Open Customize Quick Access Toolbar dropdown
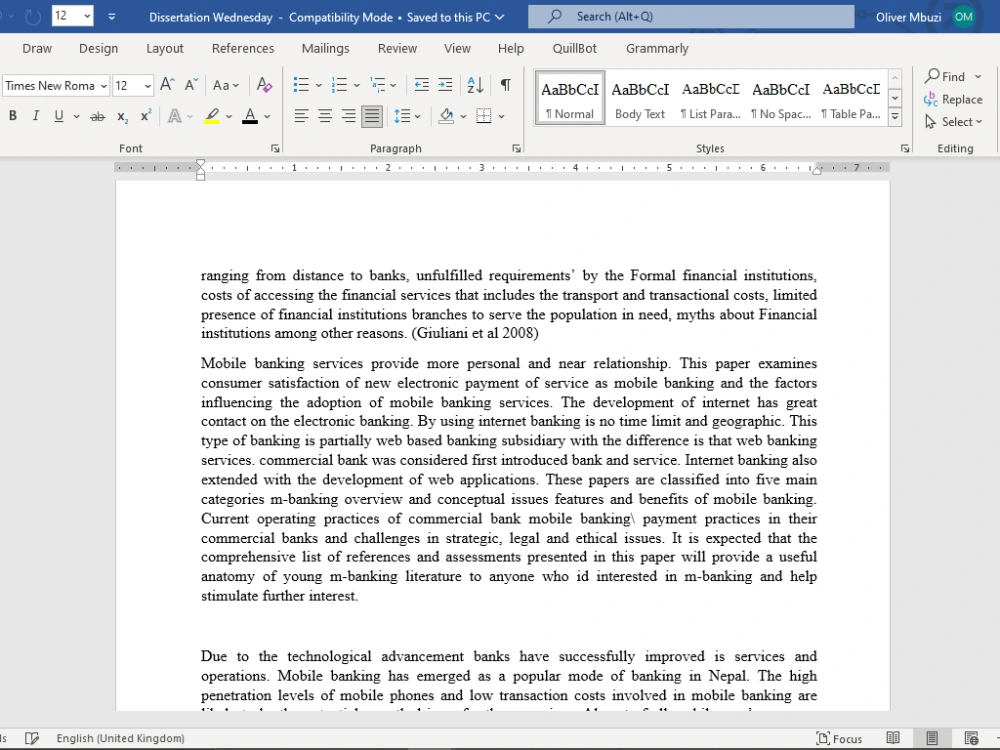 (112, 17)
